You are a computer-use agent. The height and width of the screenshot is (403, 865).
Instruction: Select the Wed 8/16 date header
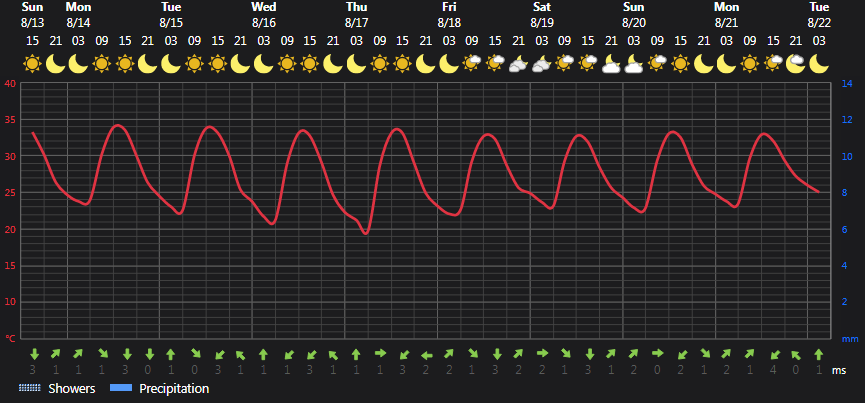pyautogui.click(x=264, y=15)
